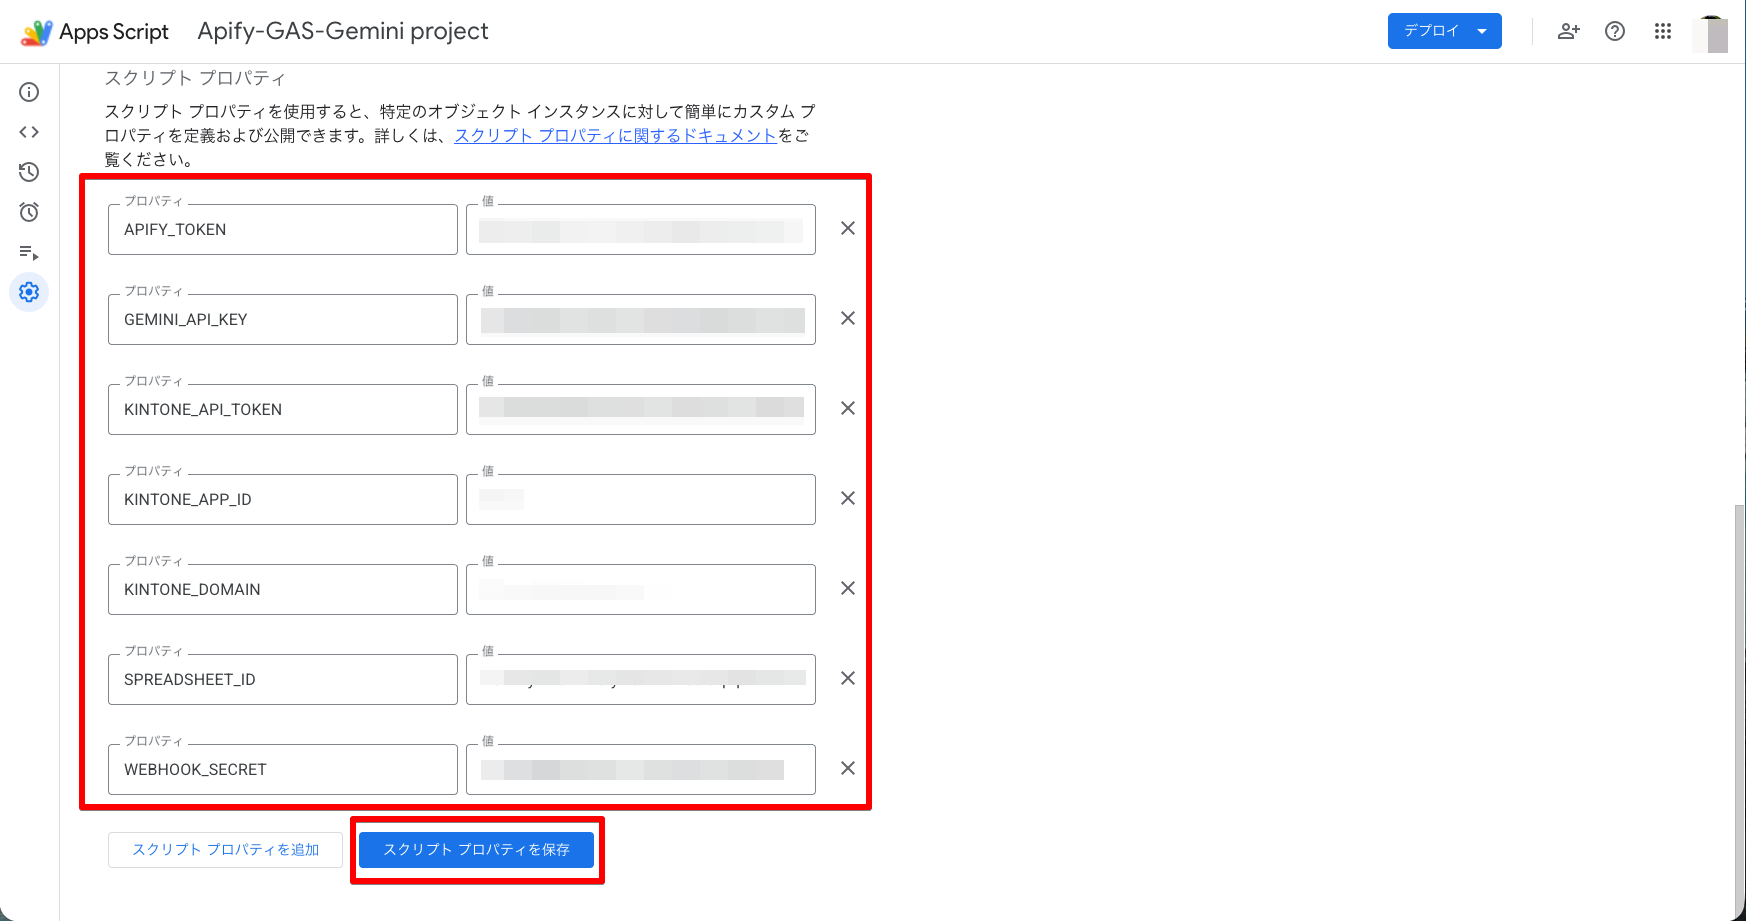This screenshot has width=1746, height=921.
Task: Open the help question mark icon
Action: [x=1615, y=31]
